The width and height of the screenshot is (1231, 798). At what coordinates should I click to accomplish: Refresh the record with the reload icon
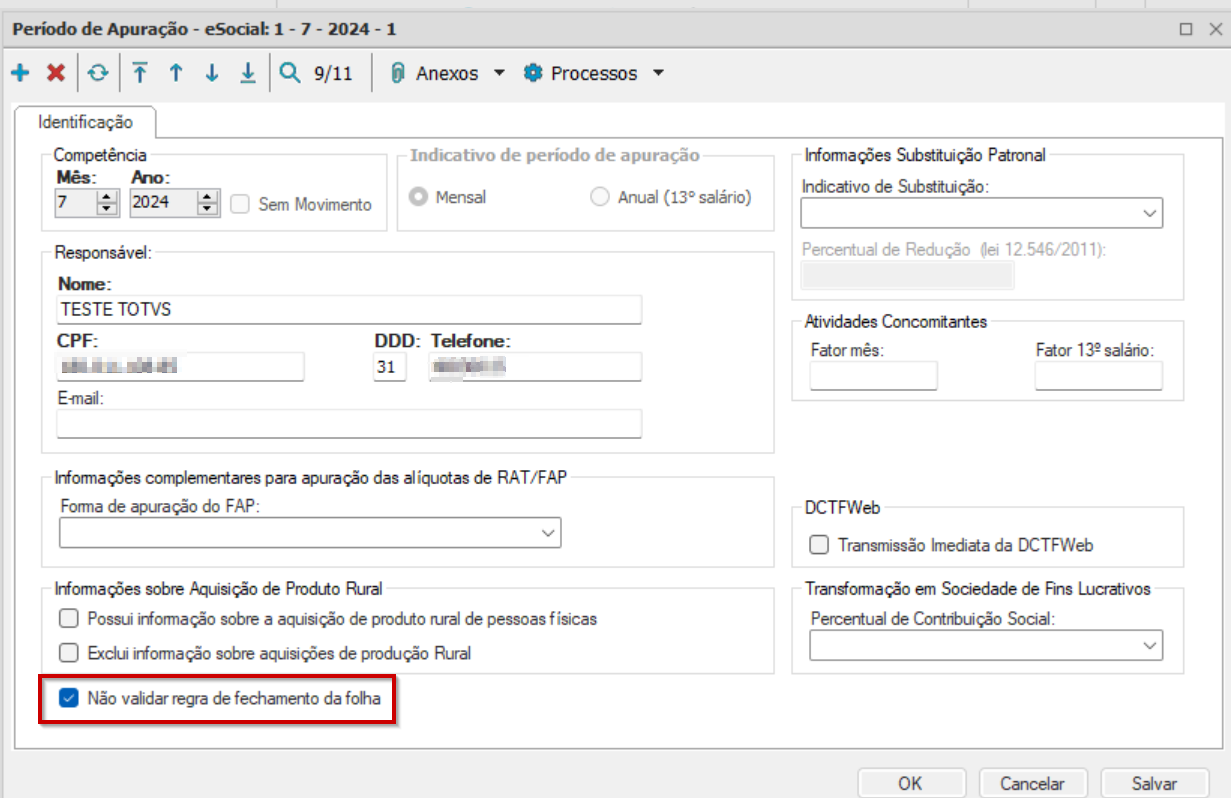pos(98,73)
